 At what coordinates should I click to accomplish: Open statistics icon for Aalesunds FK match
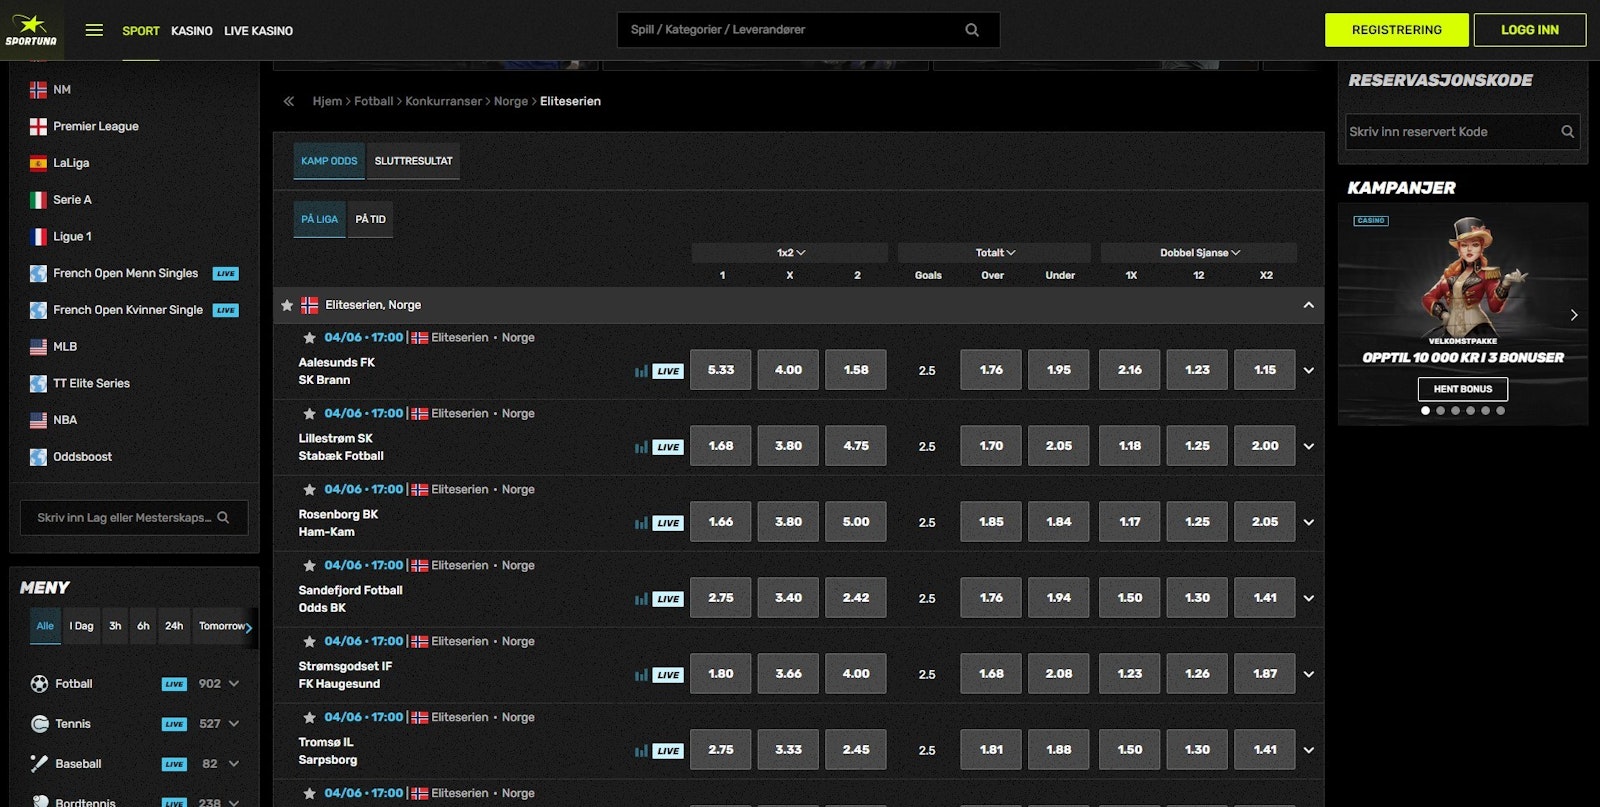tap(641, 371)
